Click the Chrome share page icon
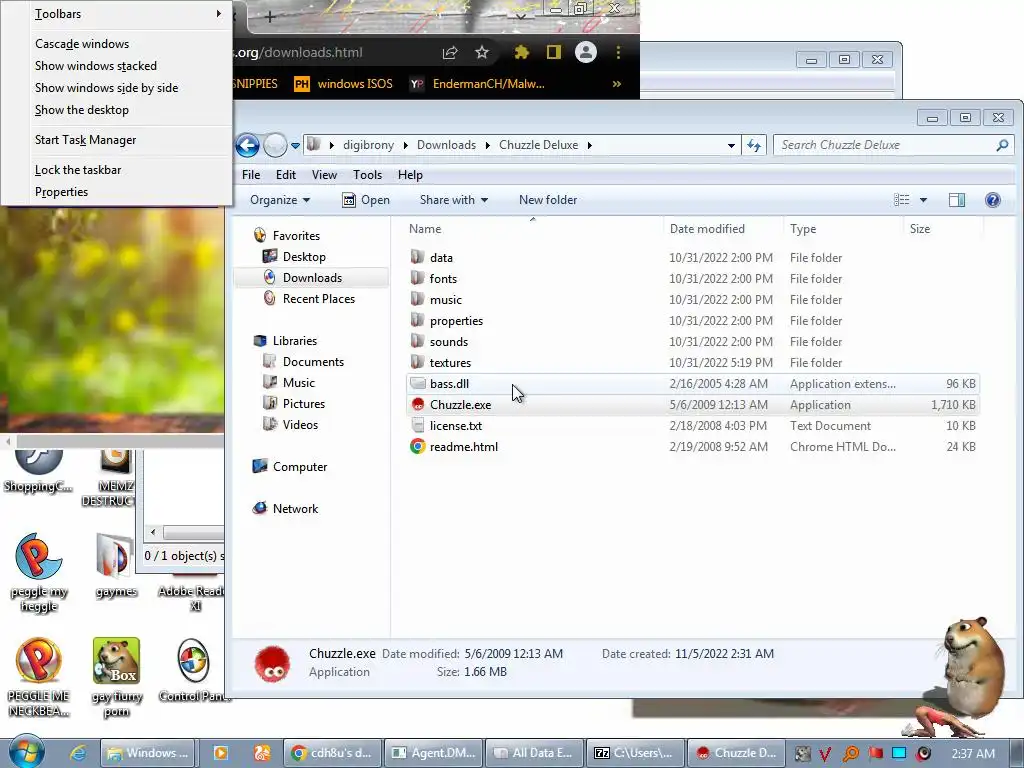 click(450, 52)
